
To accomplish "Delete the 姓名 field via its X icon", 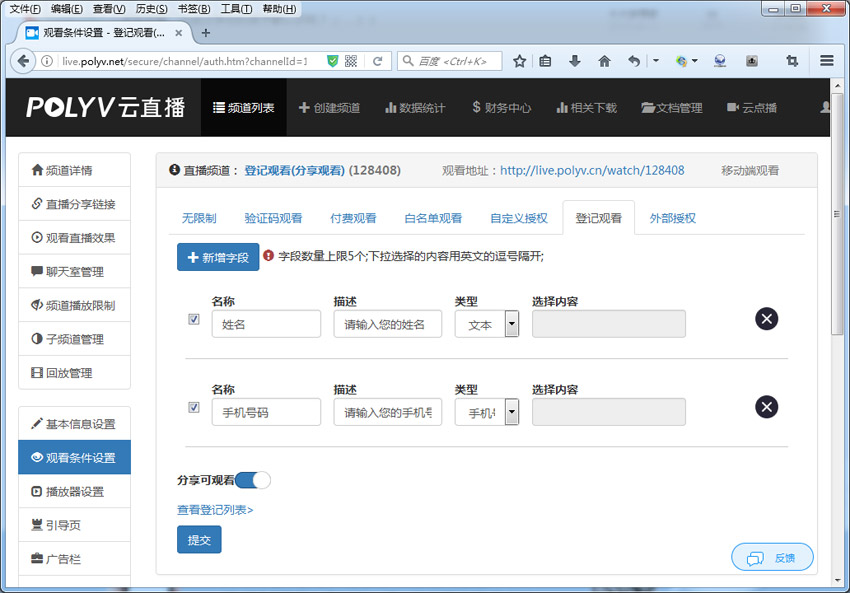I will point(766,319).
